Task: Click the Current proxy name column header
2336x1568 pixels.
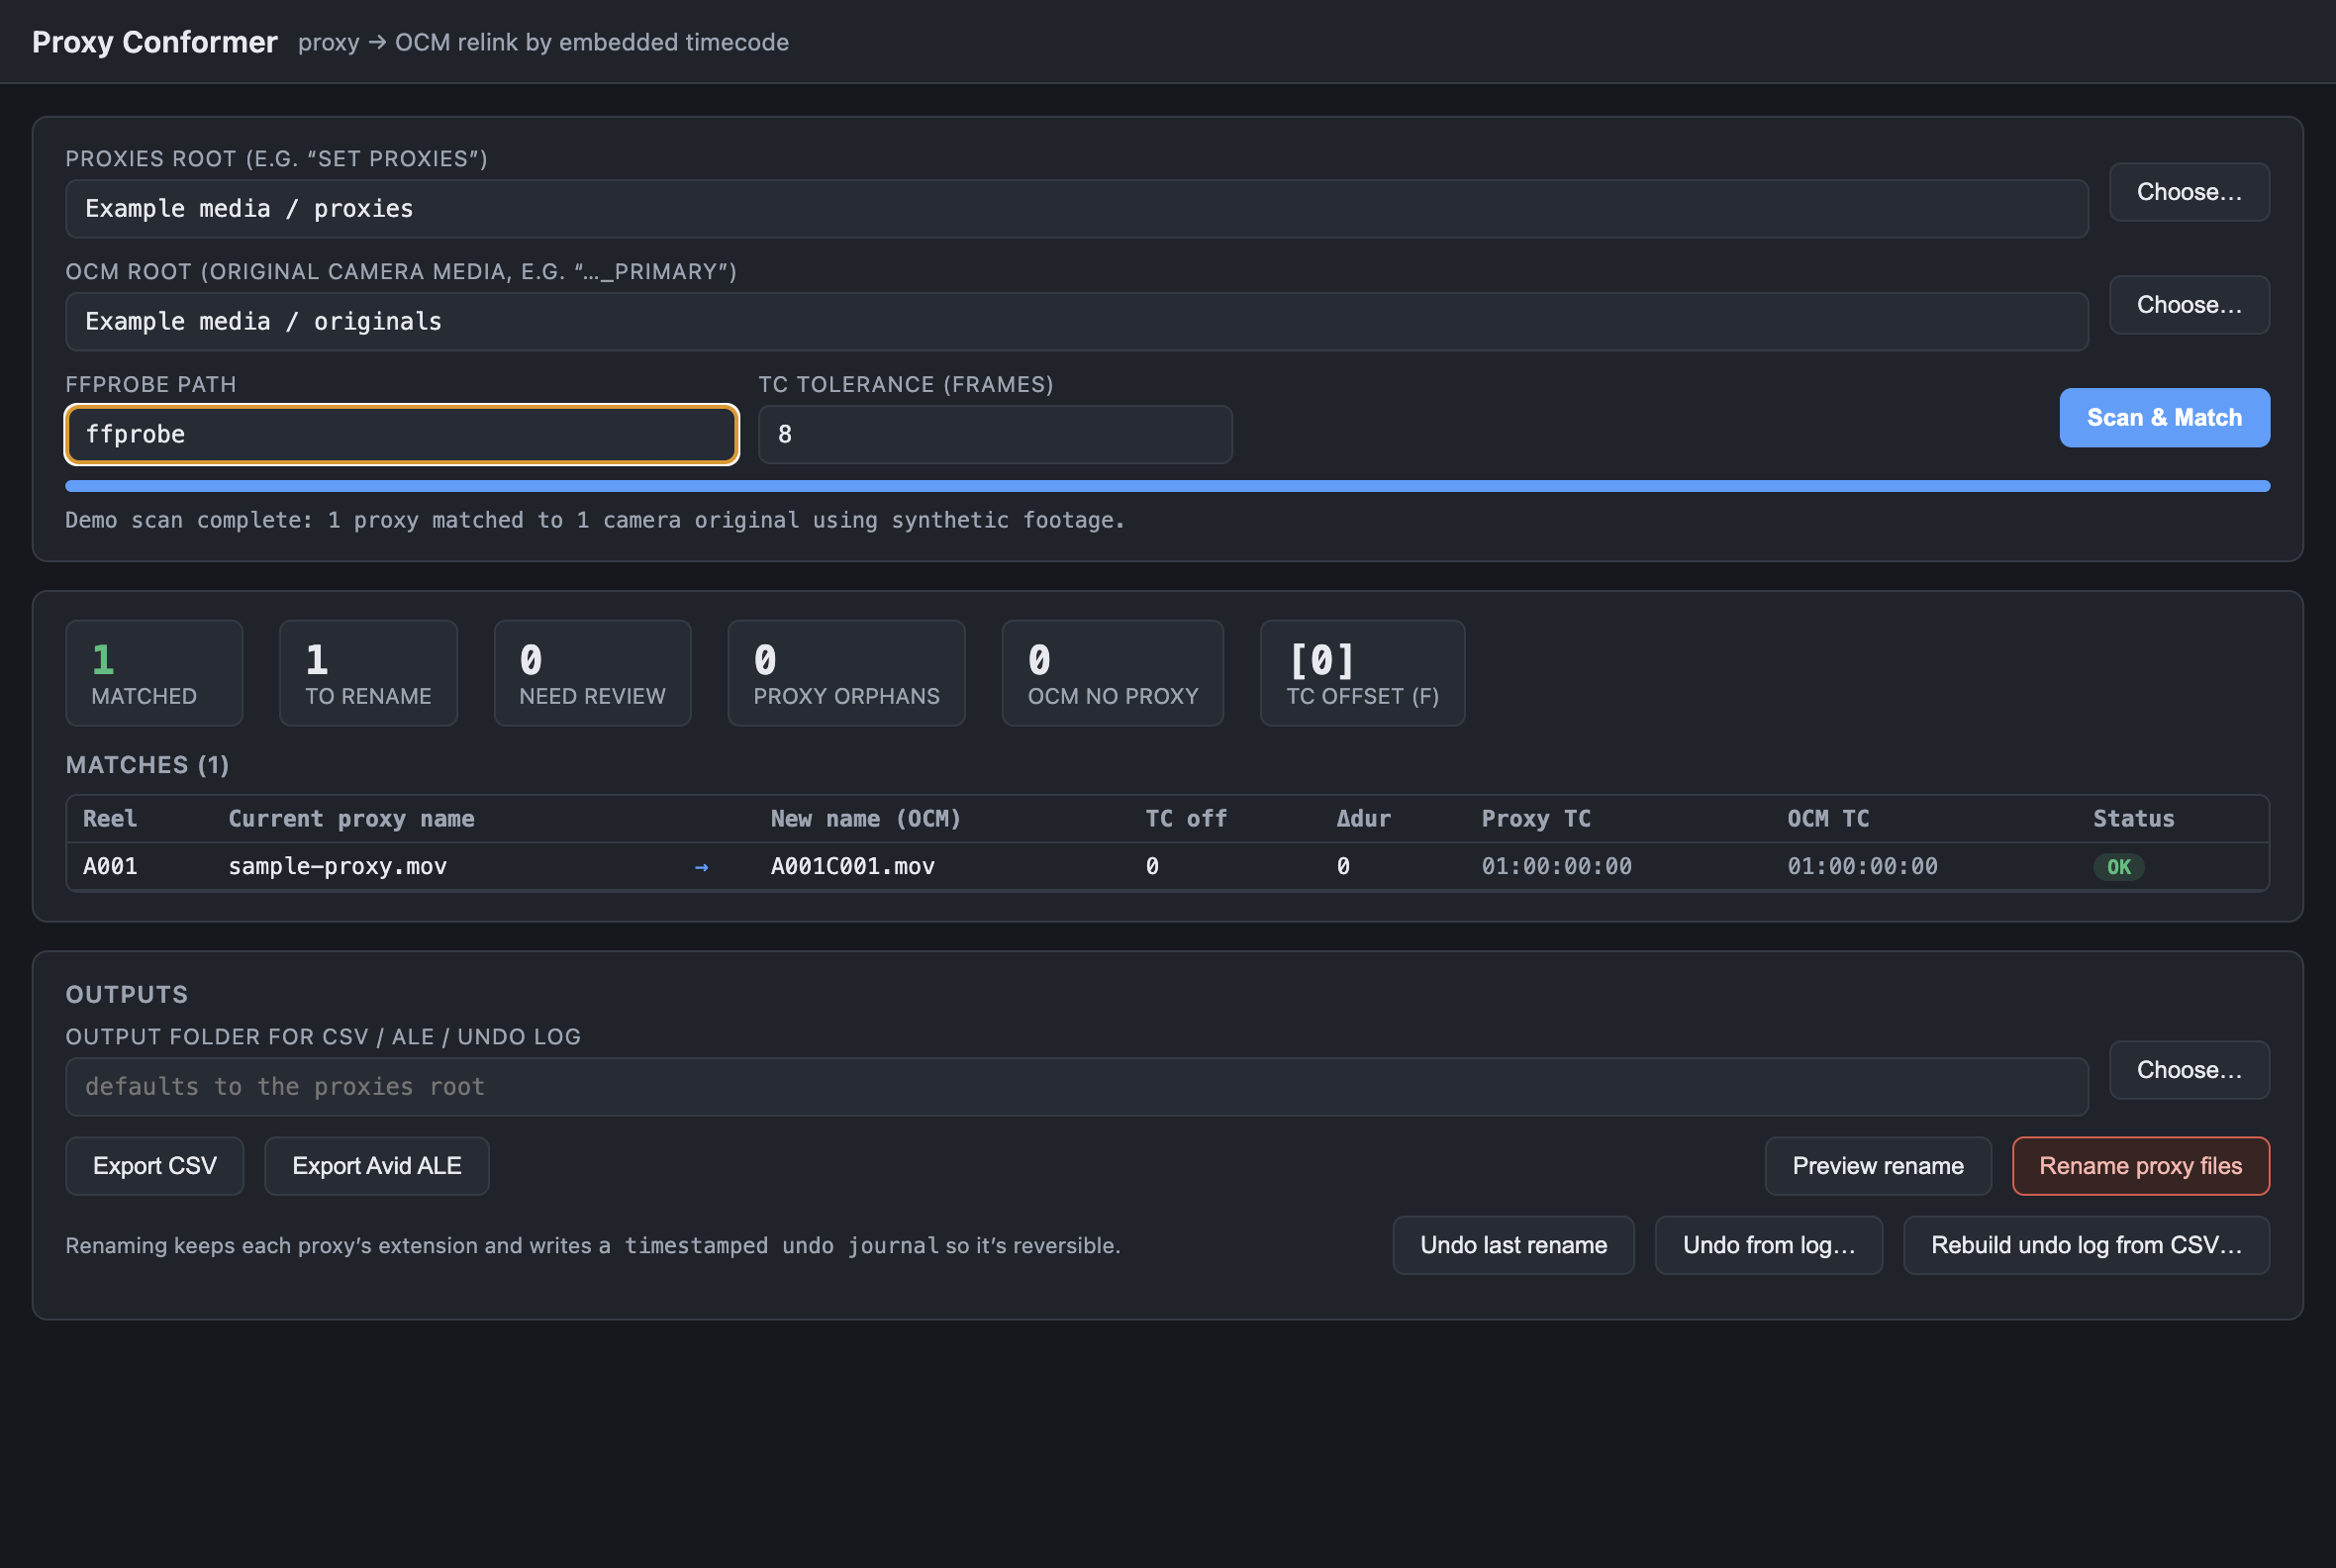Action: [351, 819]
